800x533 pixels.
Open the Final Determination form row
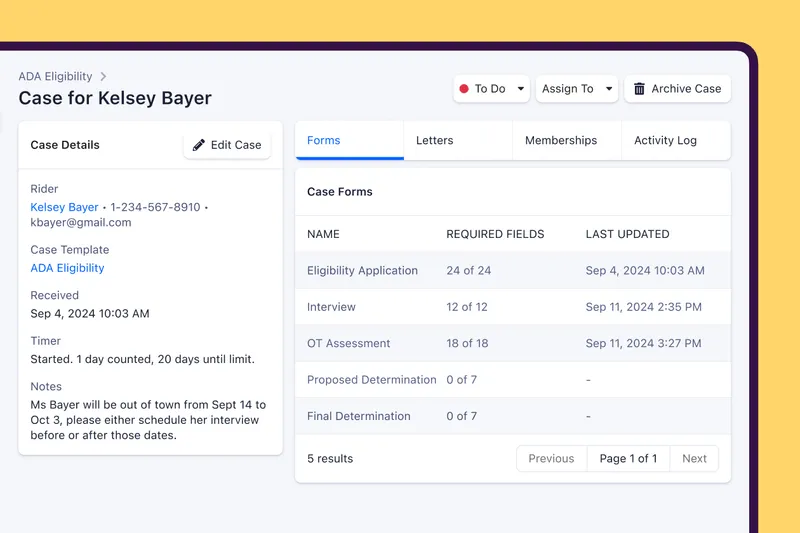tap(358, 416)
